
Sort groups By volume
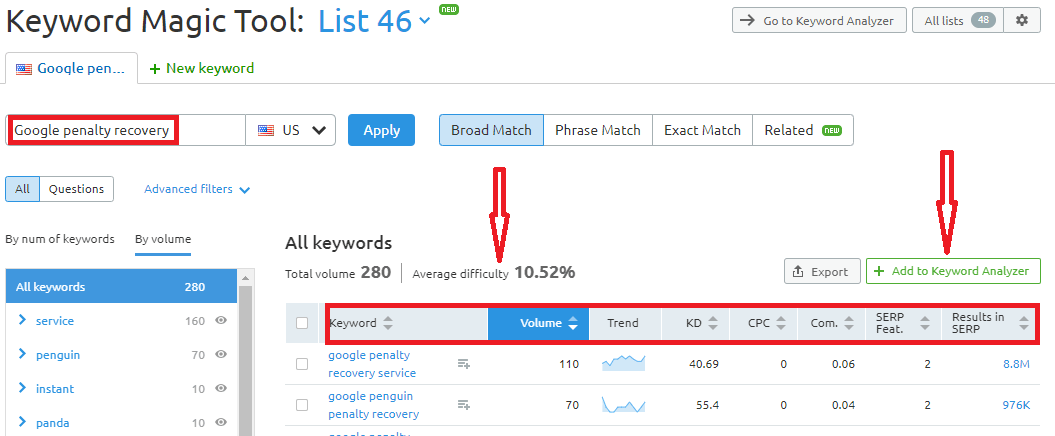click(163, 239)
